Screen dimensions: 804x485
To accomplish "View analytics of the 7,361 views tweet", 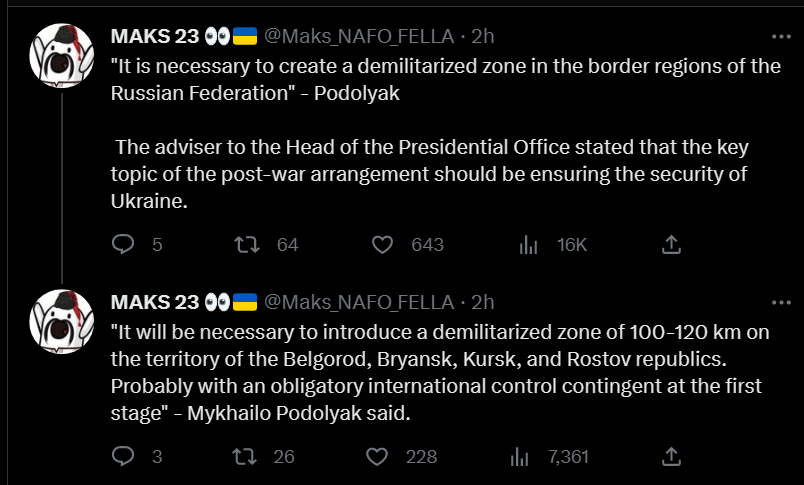I will point(521,456).
